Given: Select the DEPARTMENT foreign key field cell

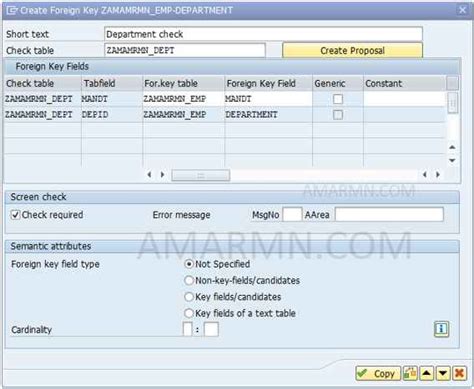Looking at the screenshot, I should point(269,115).
